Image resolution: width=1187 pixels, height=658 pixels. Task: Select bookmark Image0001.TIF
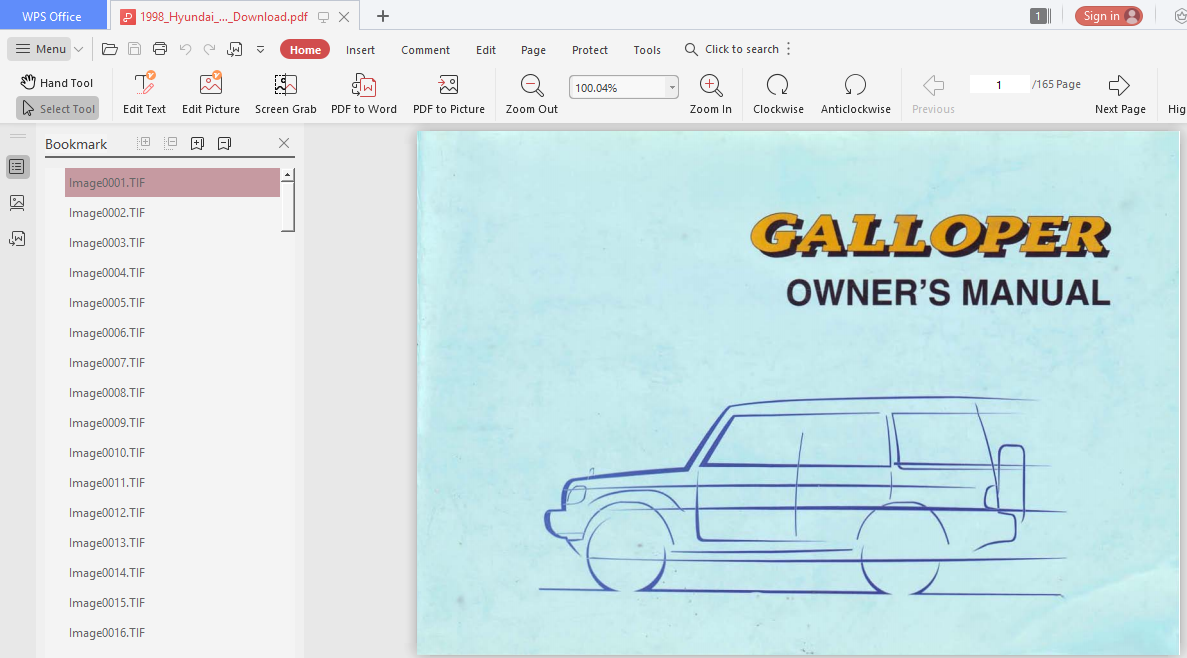(173, 182)
